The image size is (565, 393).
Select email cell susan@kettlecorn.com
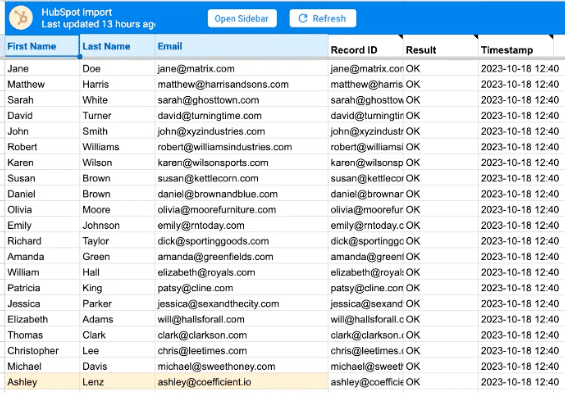(241, 178)
